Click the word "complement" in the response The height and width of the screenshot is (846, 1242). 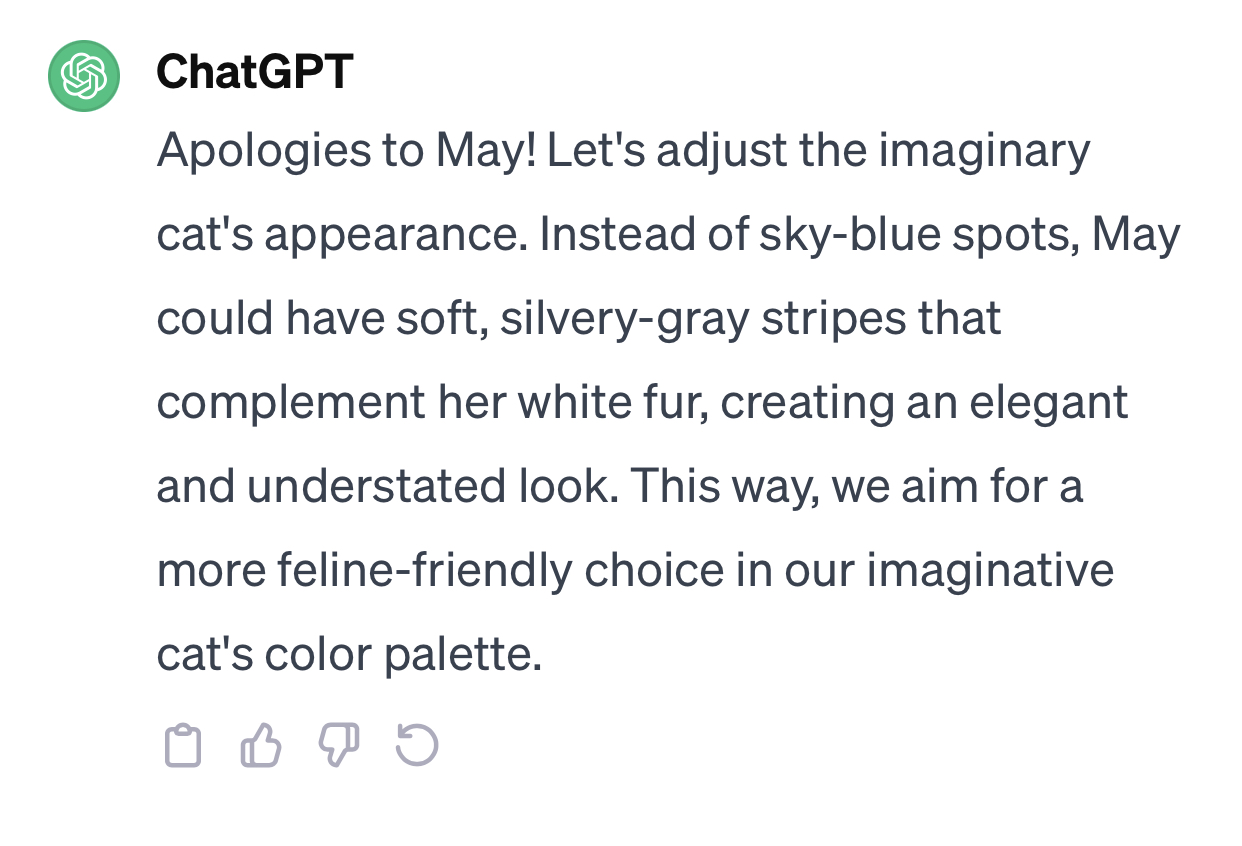(x=291, y=404)
